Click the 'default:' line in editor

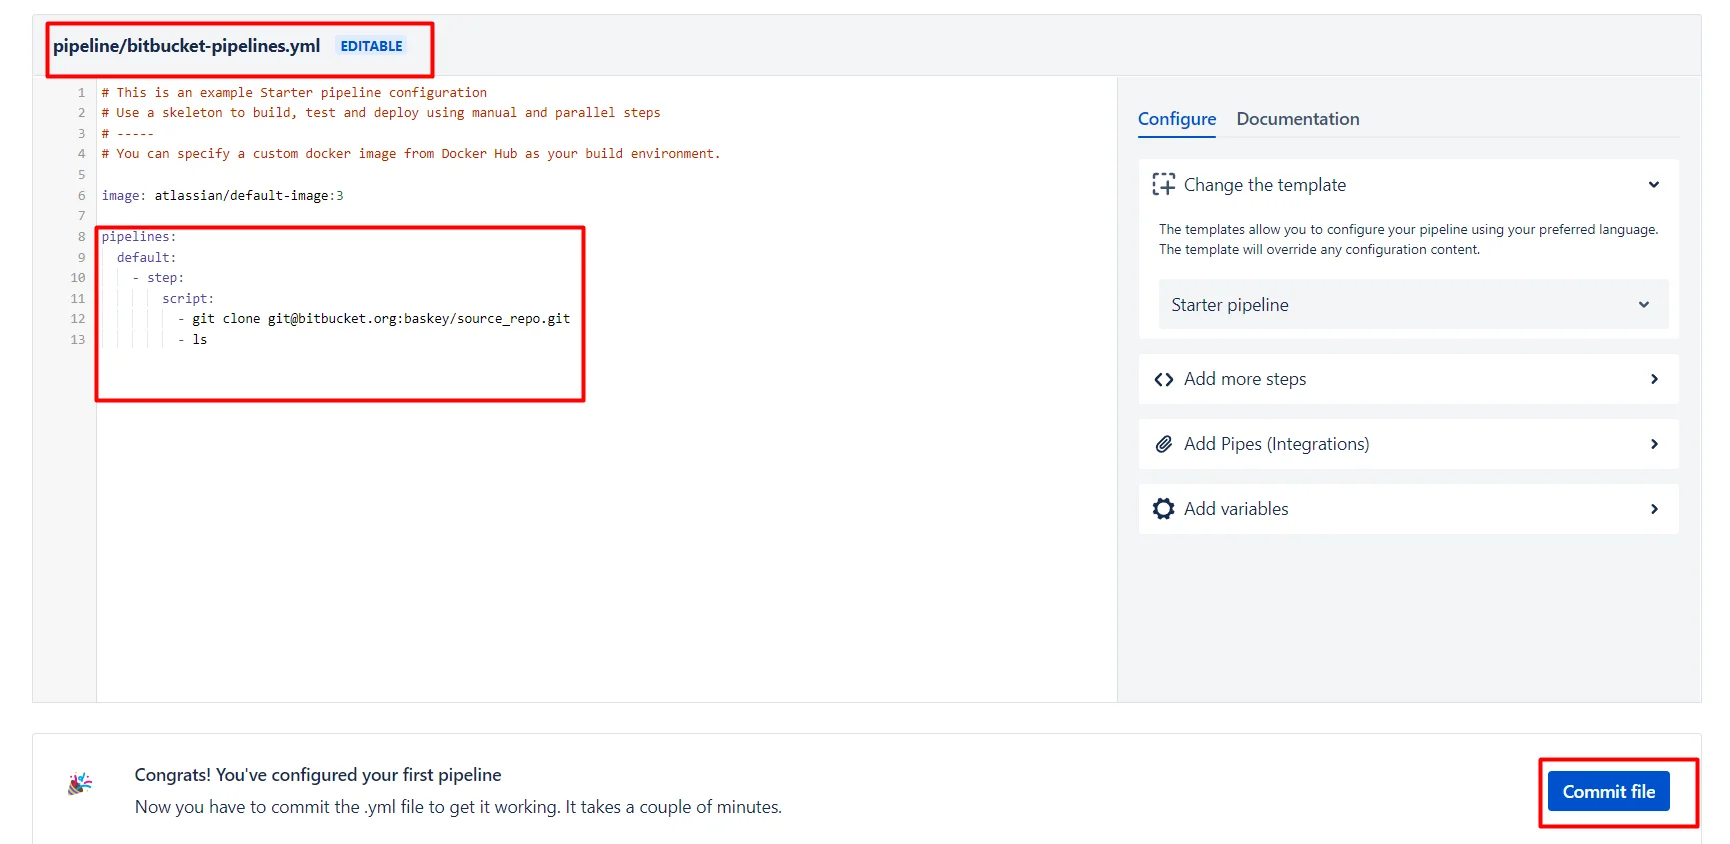click(146, 258)
